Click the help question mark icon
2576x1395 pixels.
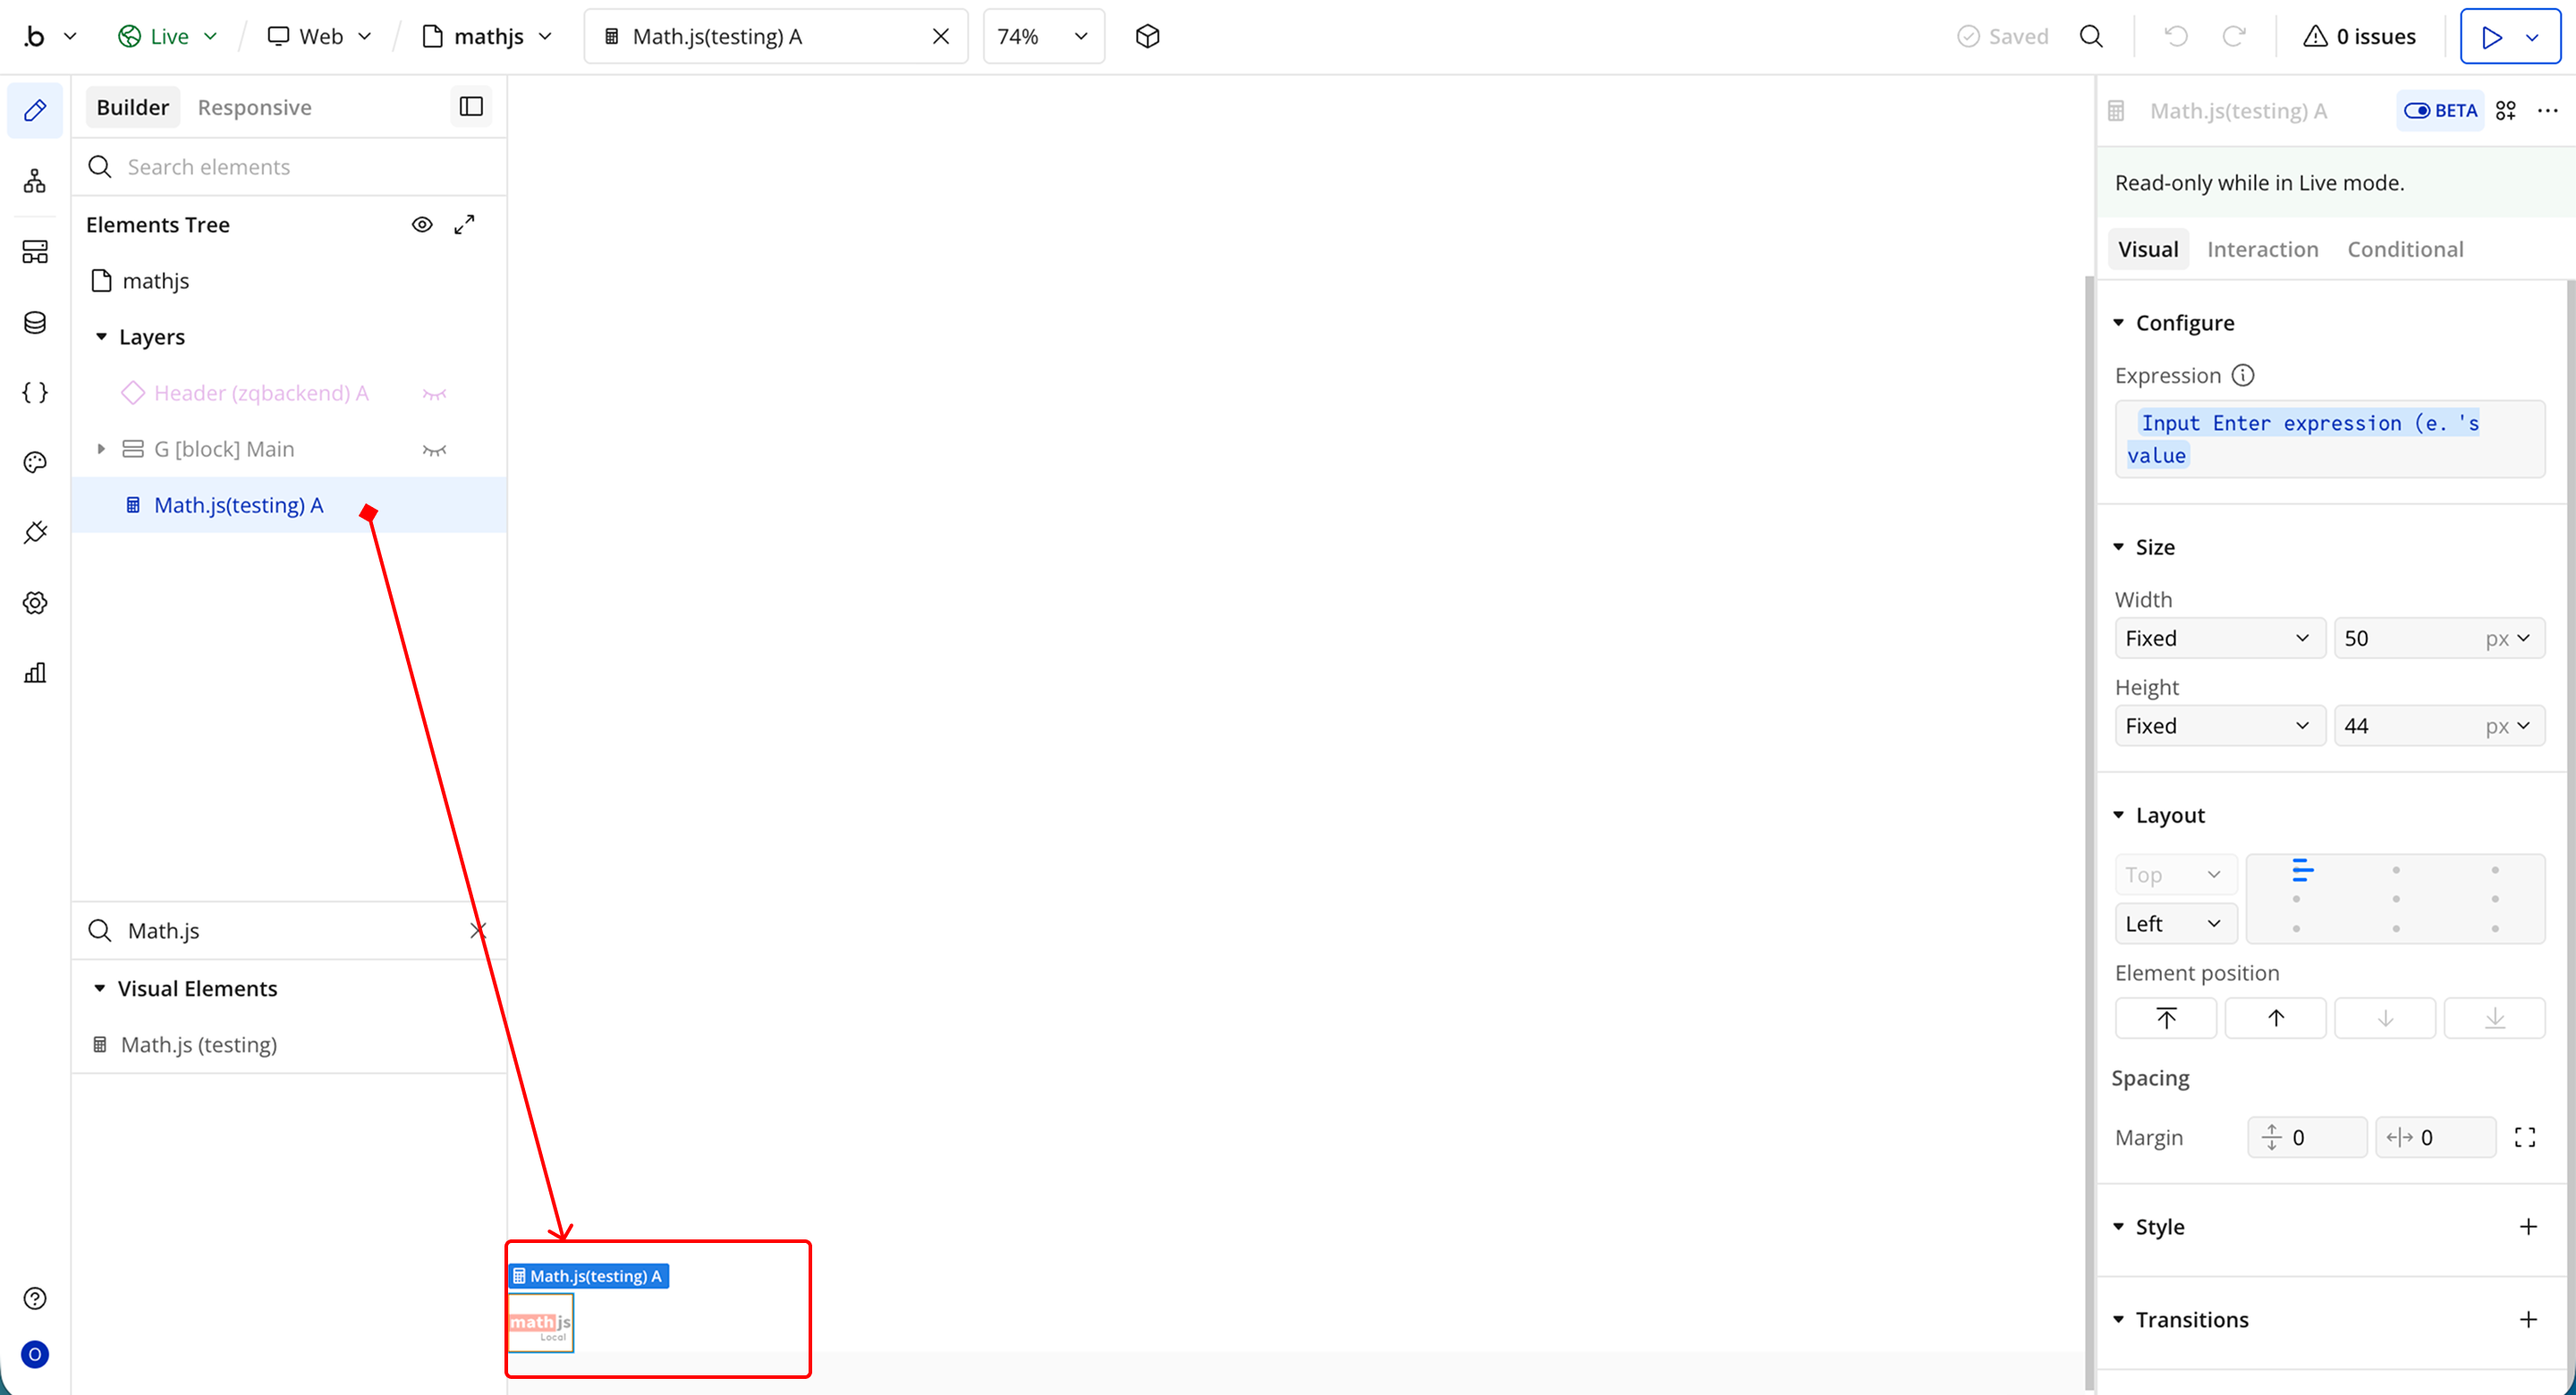35,1298
